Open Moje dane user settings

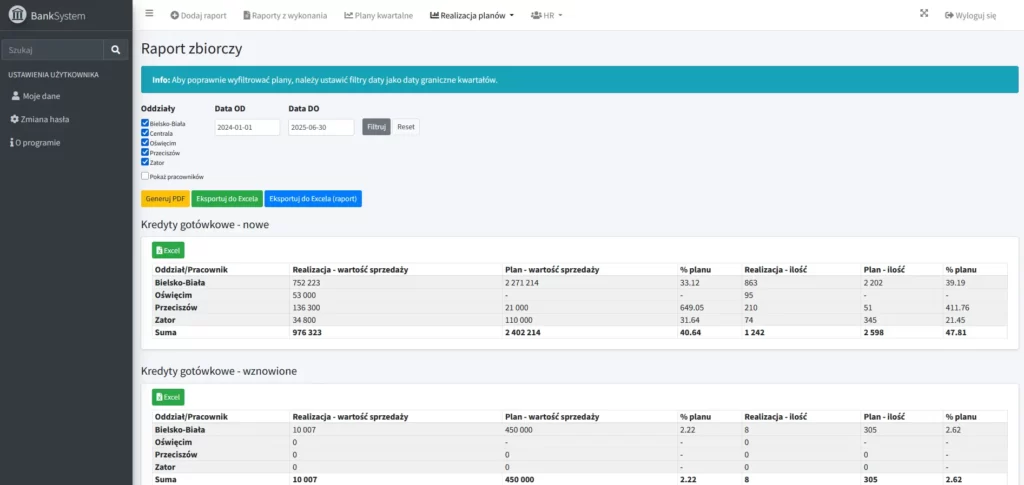pyautogui.click(x=37, y=96)
